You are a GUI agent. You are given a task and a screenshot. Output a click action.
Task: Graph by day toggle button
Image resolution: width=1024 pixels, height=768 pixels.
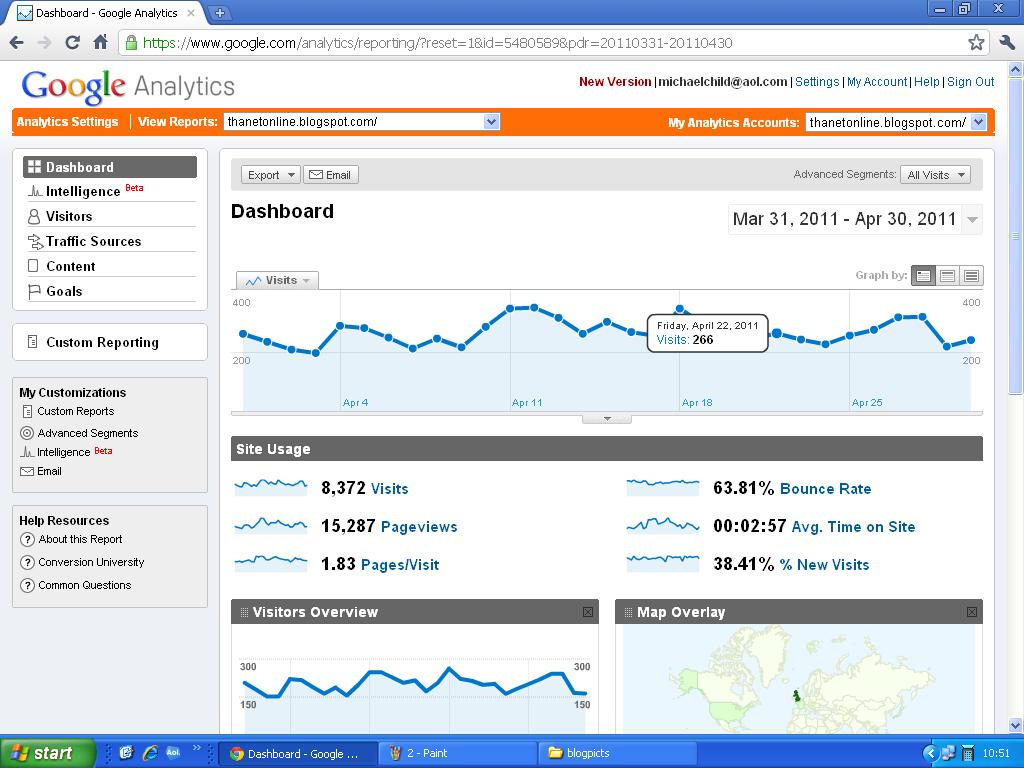(x=923, y=276)
